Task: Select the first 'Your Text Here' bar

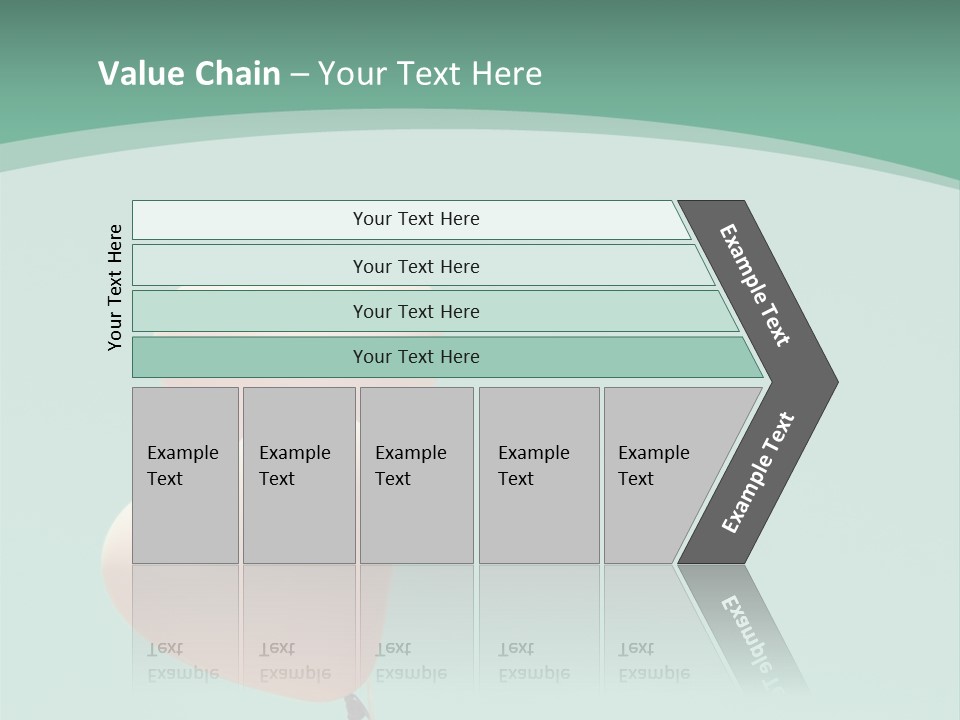Action: coord(415,219)
